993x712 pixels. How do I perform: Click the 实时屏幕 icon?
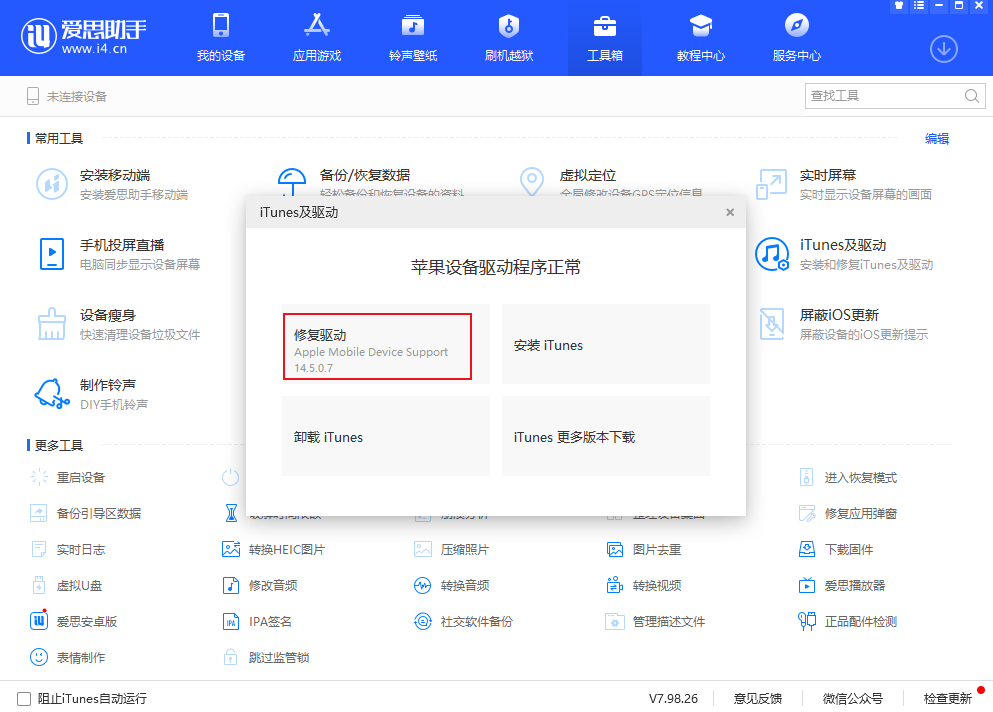tap(772, 184)
